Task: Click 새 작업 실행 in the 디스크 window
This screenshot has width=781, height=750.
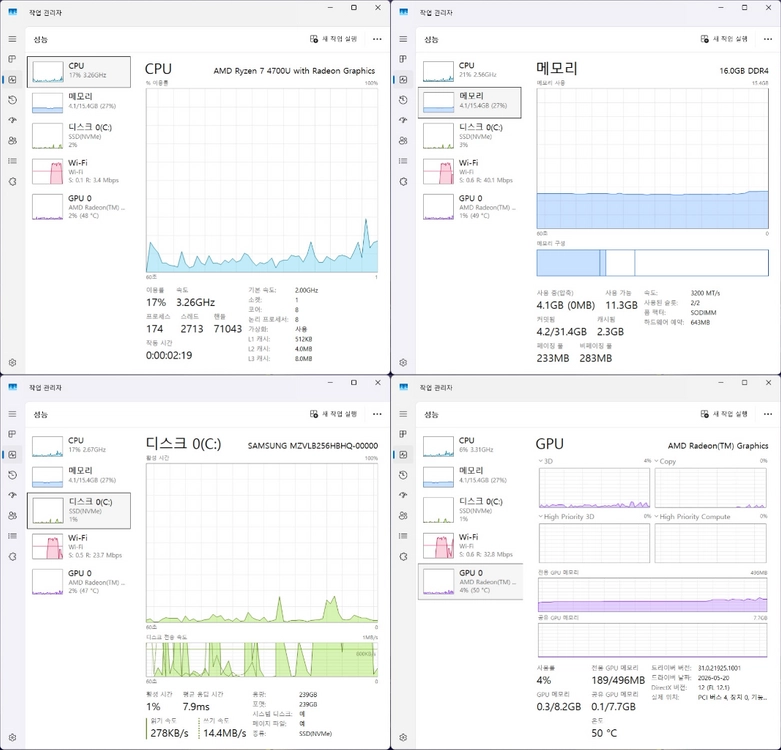Action: pyautogui.click(x=333, y=414)
